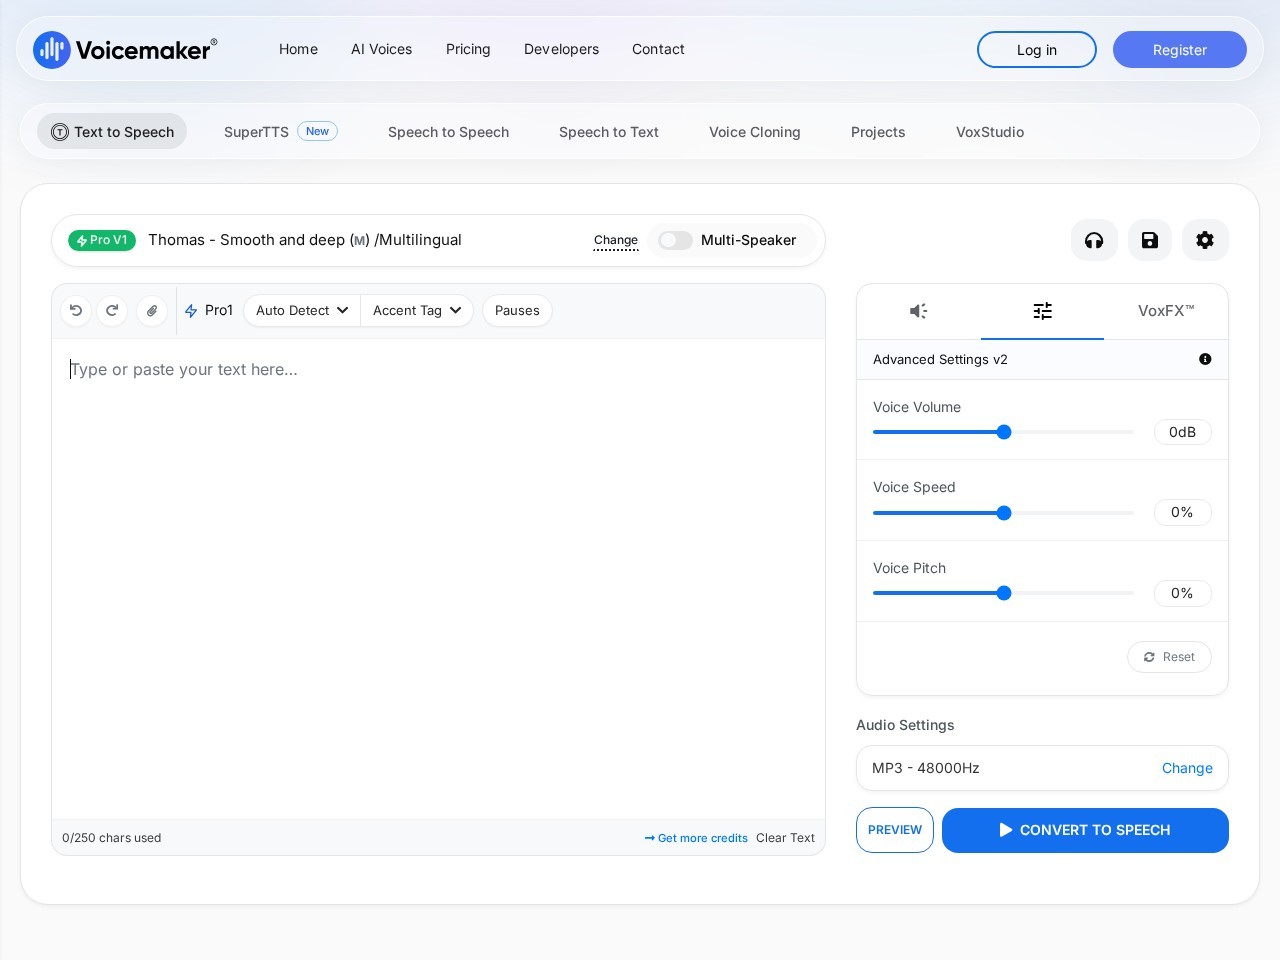This screenshot has height=960, width=1280.
Task: Click the Log in button
Action: [1037, 50]
